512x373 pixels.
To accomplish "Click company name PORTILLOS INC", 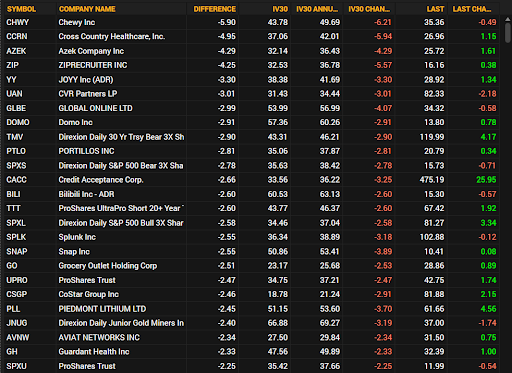I will (86, 151).
